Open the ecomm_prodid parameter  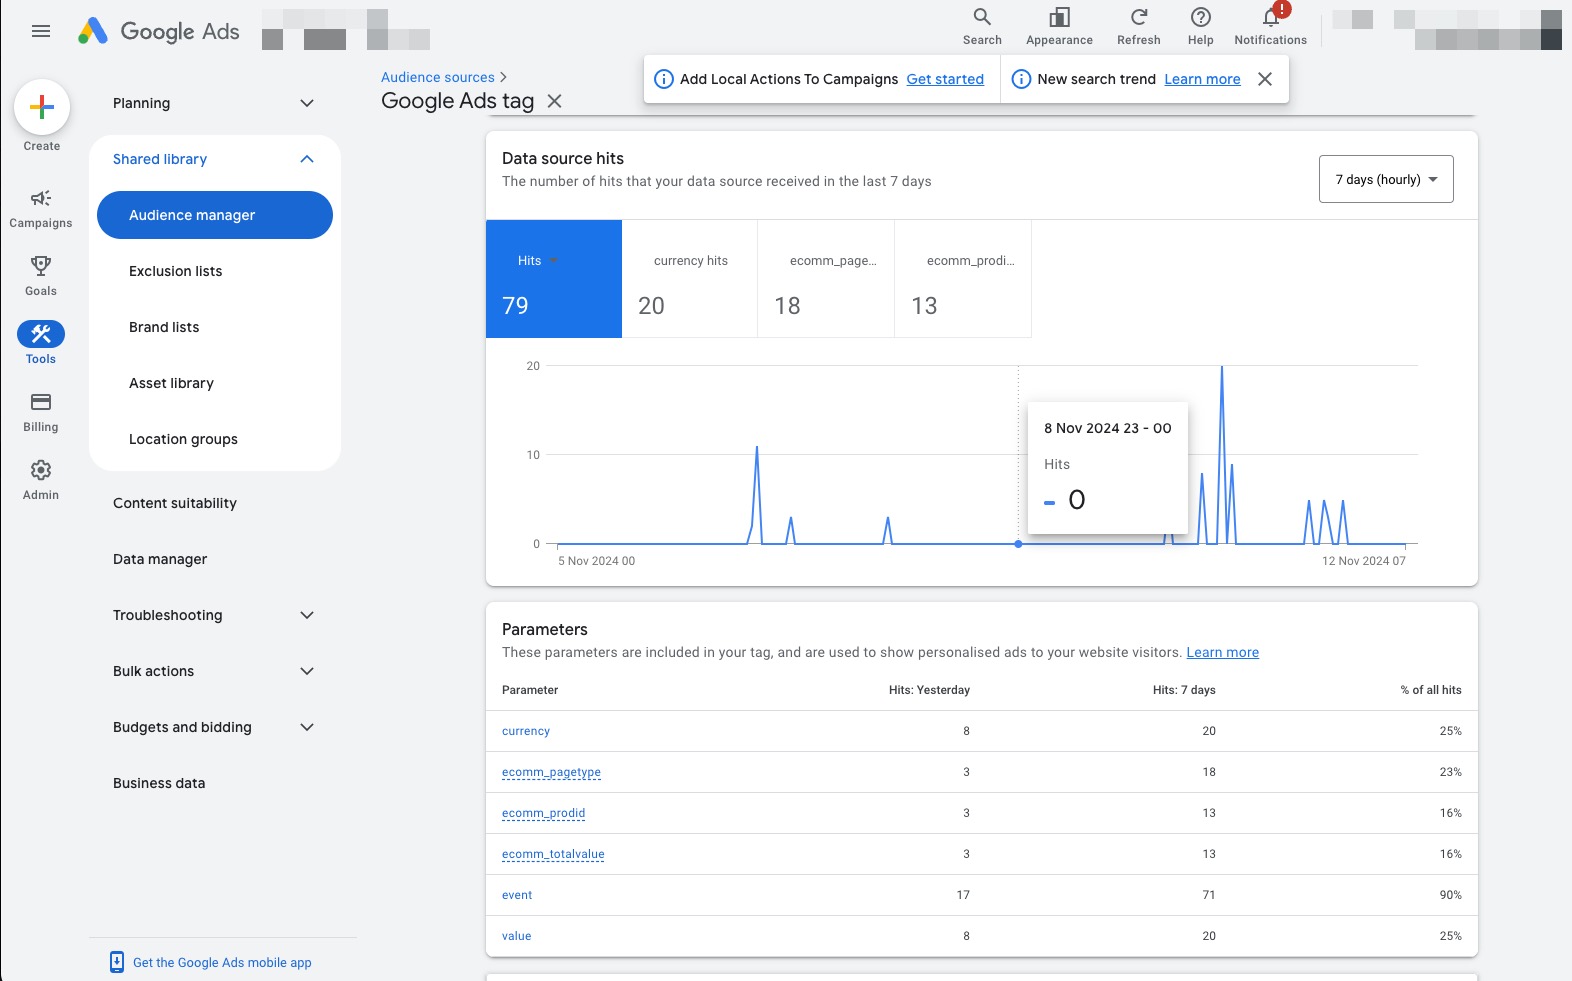click(x=543, y=813)
